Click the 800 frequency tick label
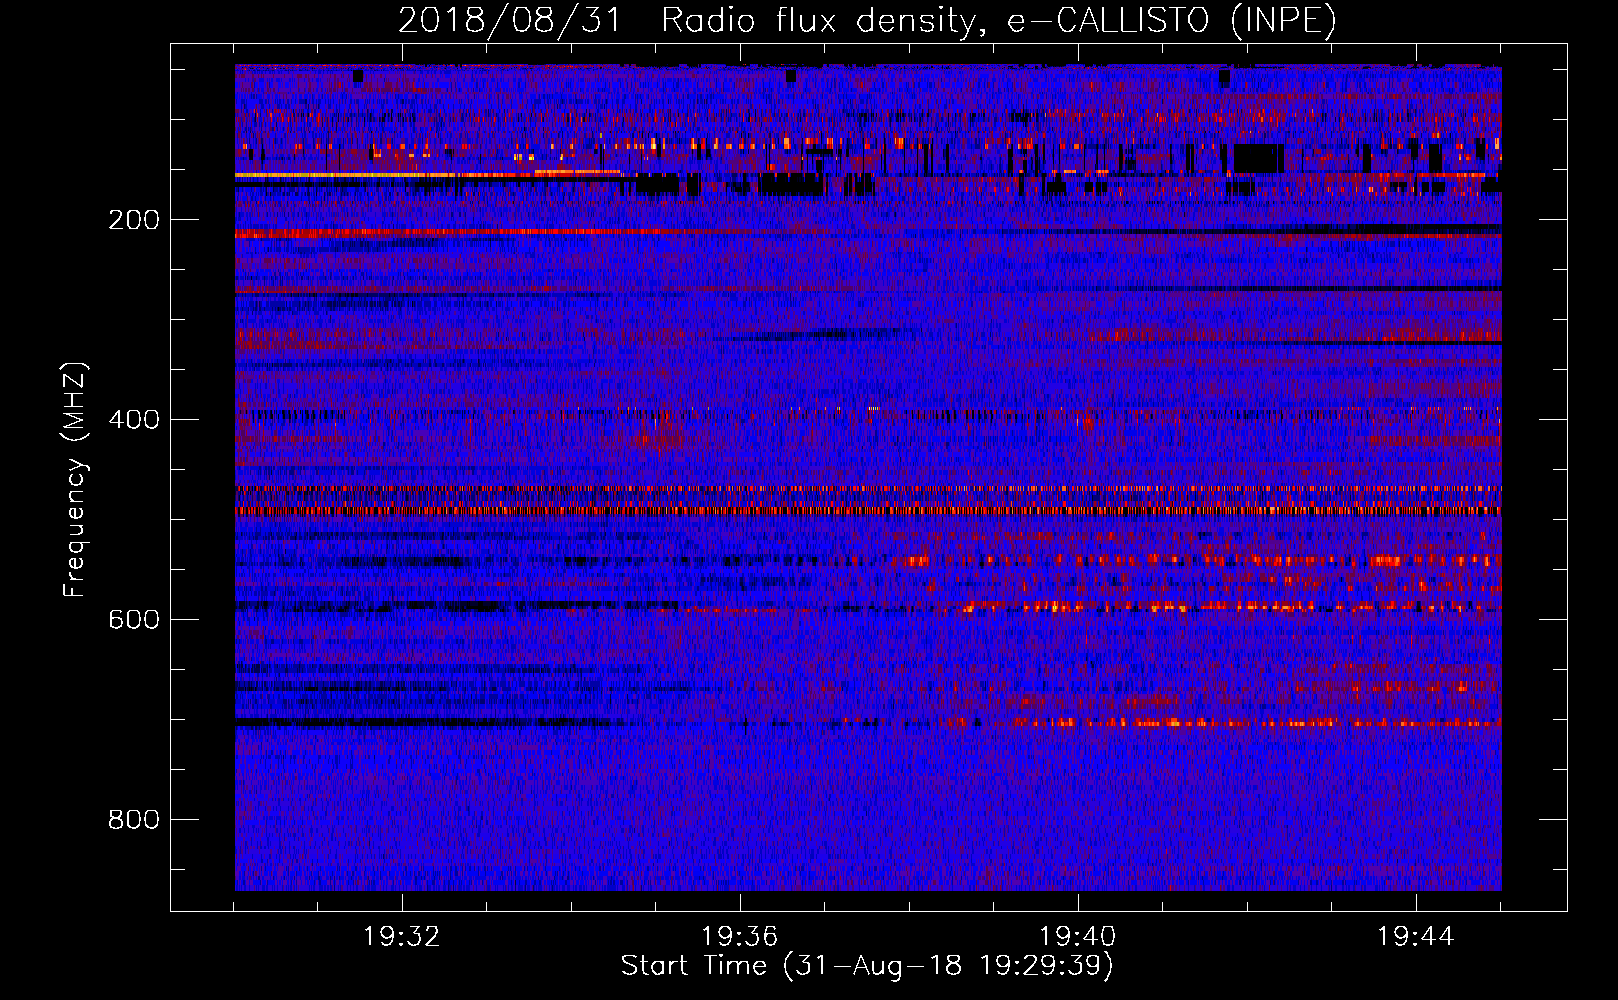The height and width of the screenshot is (1000, 1618). point(134,820)
